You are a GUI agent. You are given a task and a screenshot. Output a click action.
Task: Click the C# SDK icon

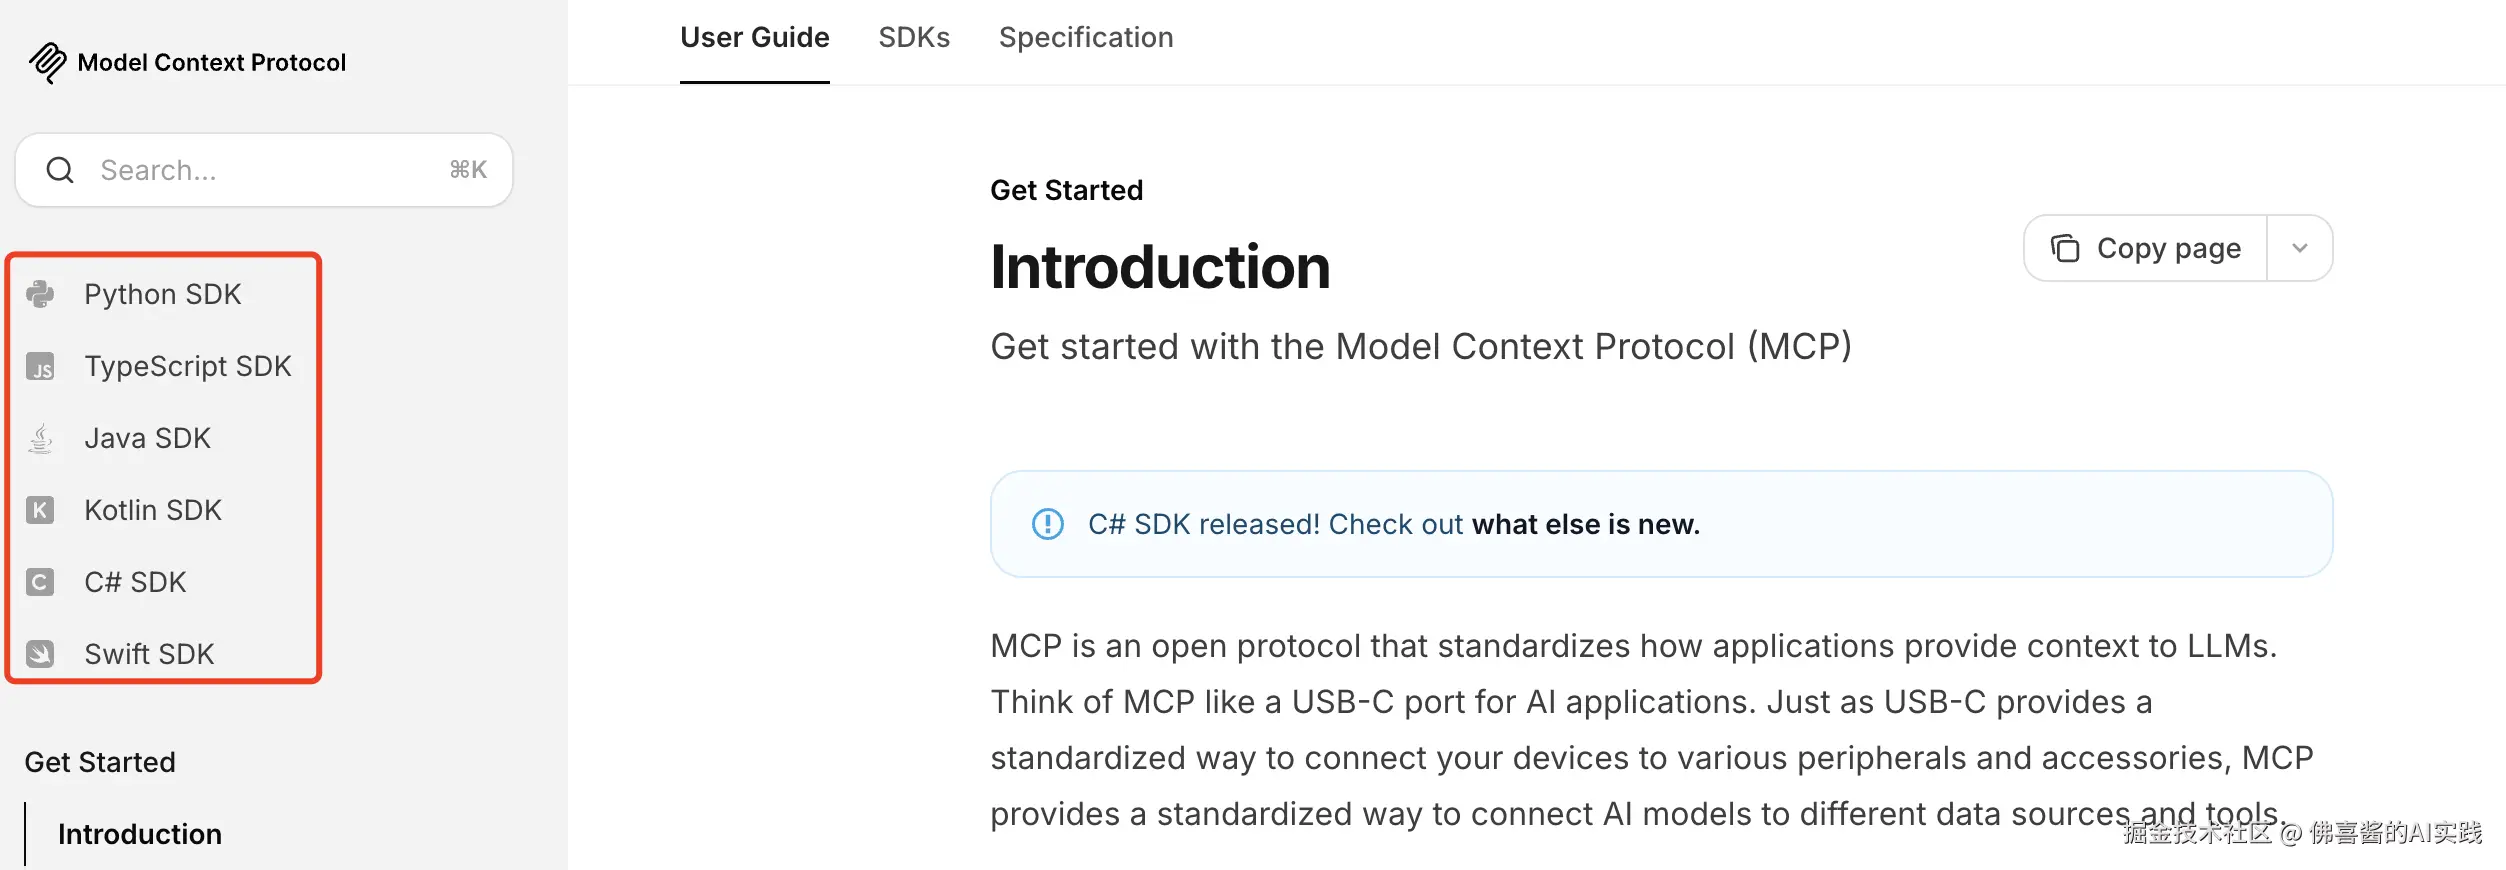coord(40,582)
